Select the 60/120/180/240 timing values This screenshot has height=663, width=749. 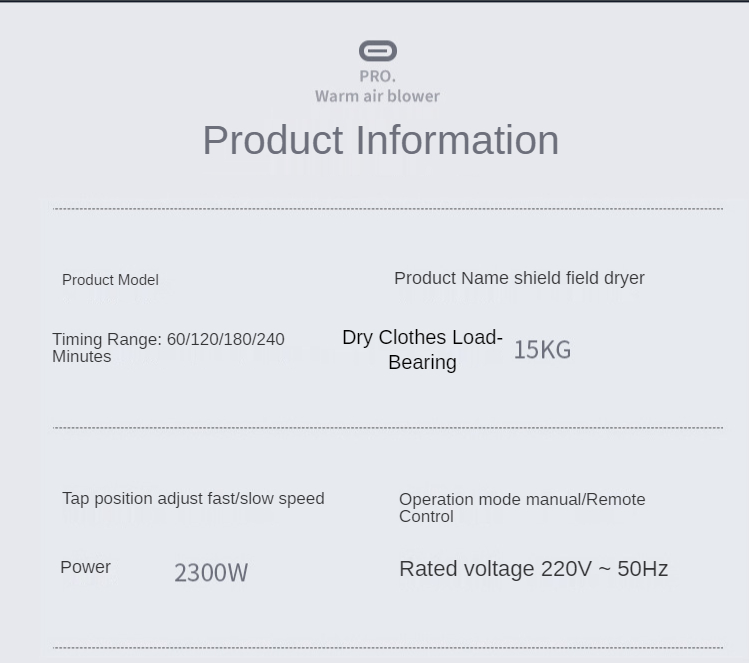[x=226, y=339]
